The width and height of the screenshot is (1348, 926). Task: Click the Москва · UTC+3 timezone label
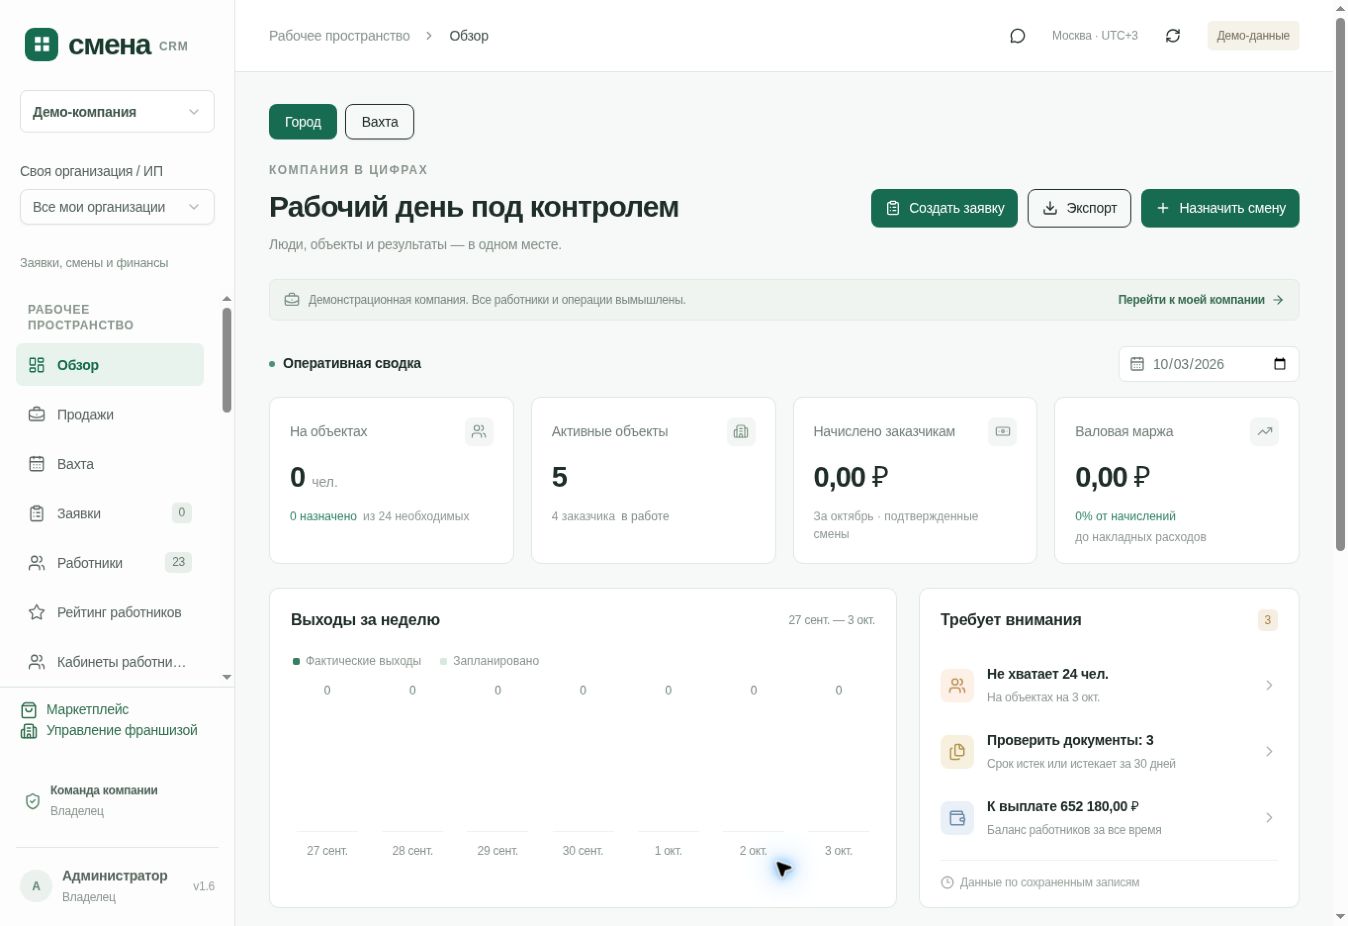click(x=1095, y=36)
